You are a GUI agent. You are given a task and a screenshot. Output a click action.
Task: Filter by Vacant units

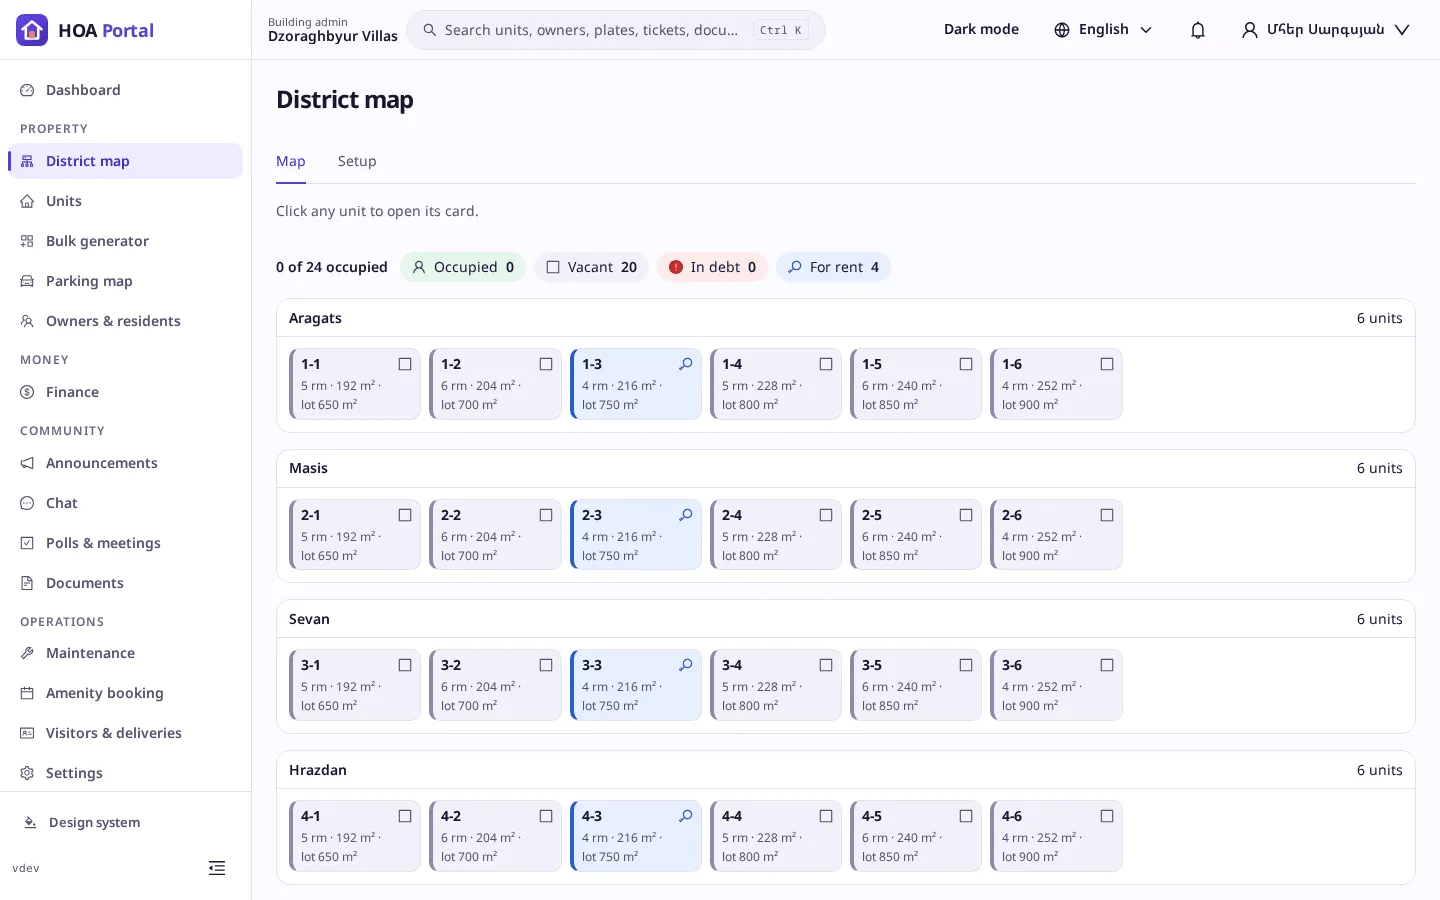pyautogui.click(x=591, y=267)
